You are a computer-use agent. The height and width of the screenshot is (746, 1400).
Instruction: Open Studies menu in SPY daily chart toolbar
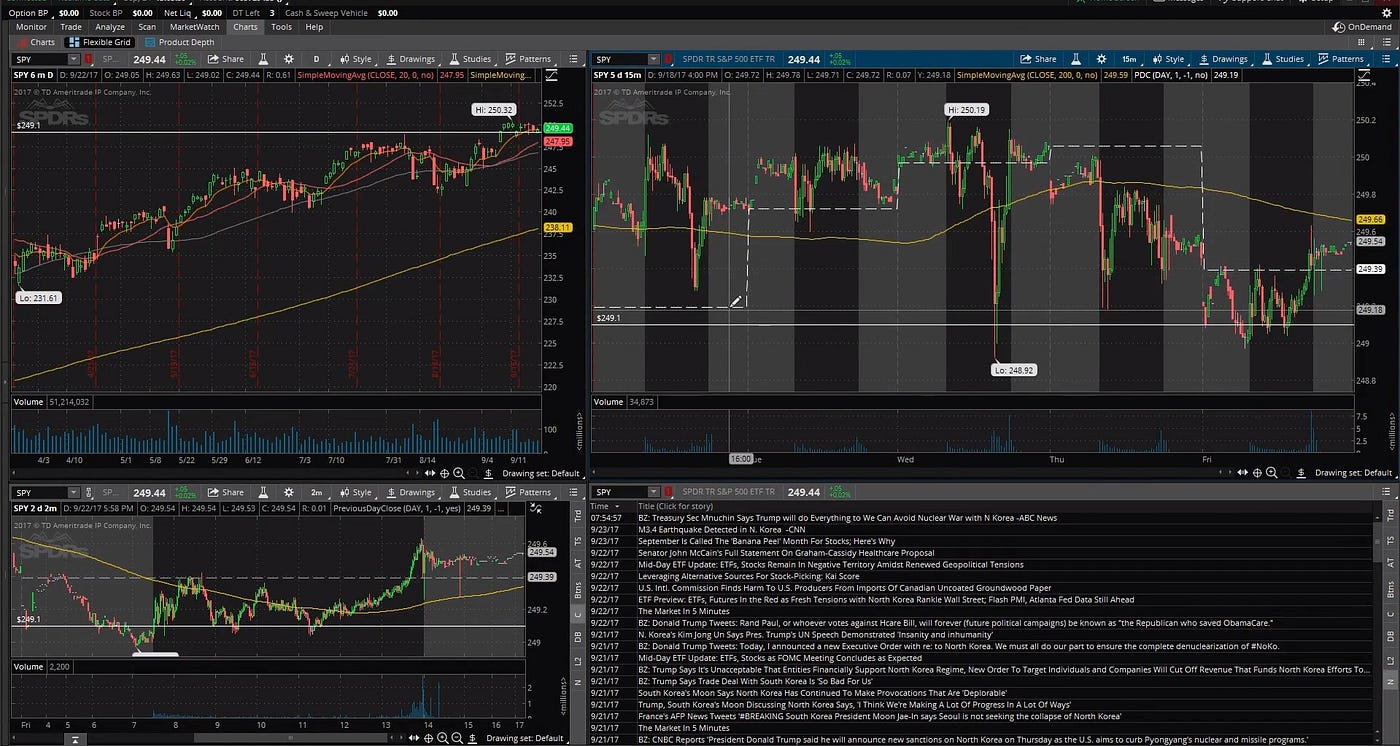470,59
